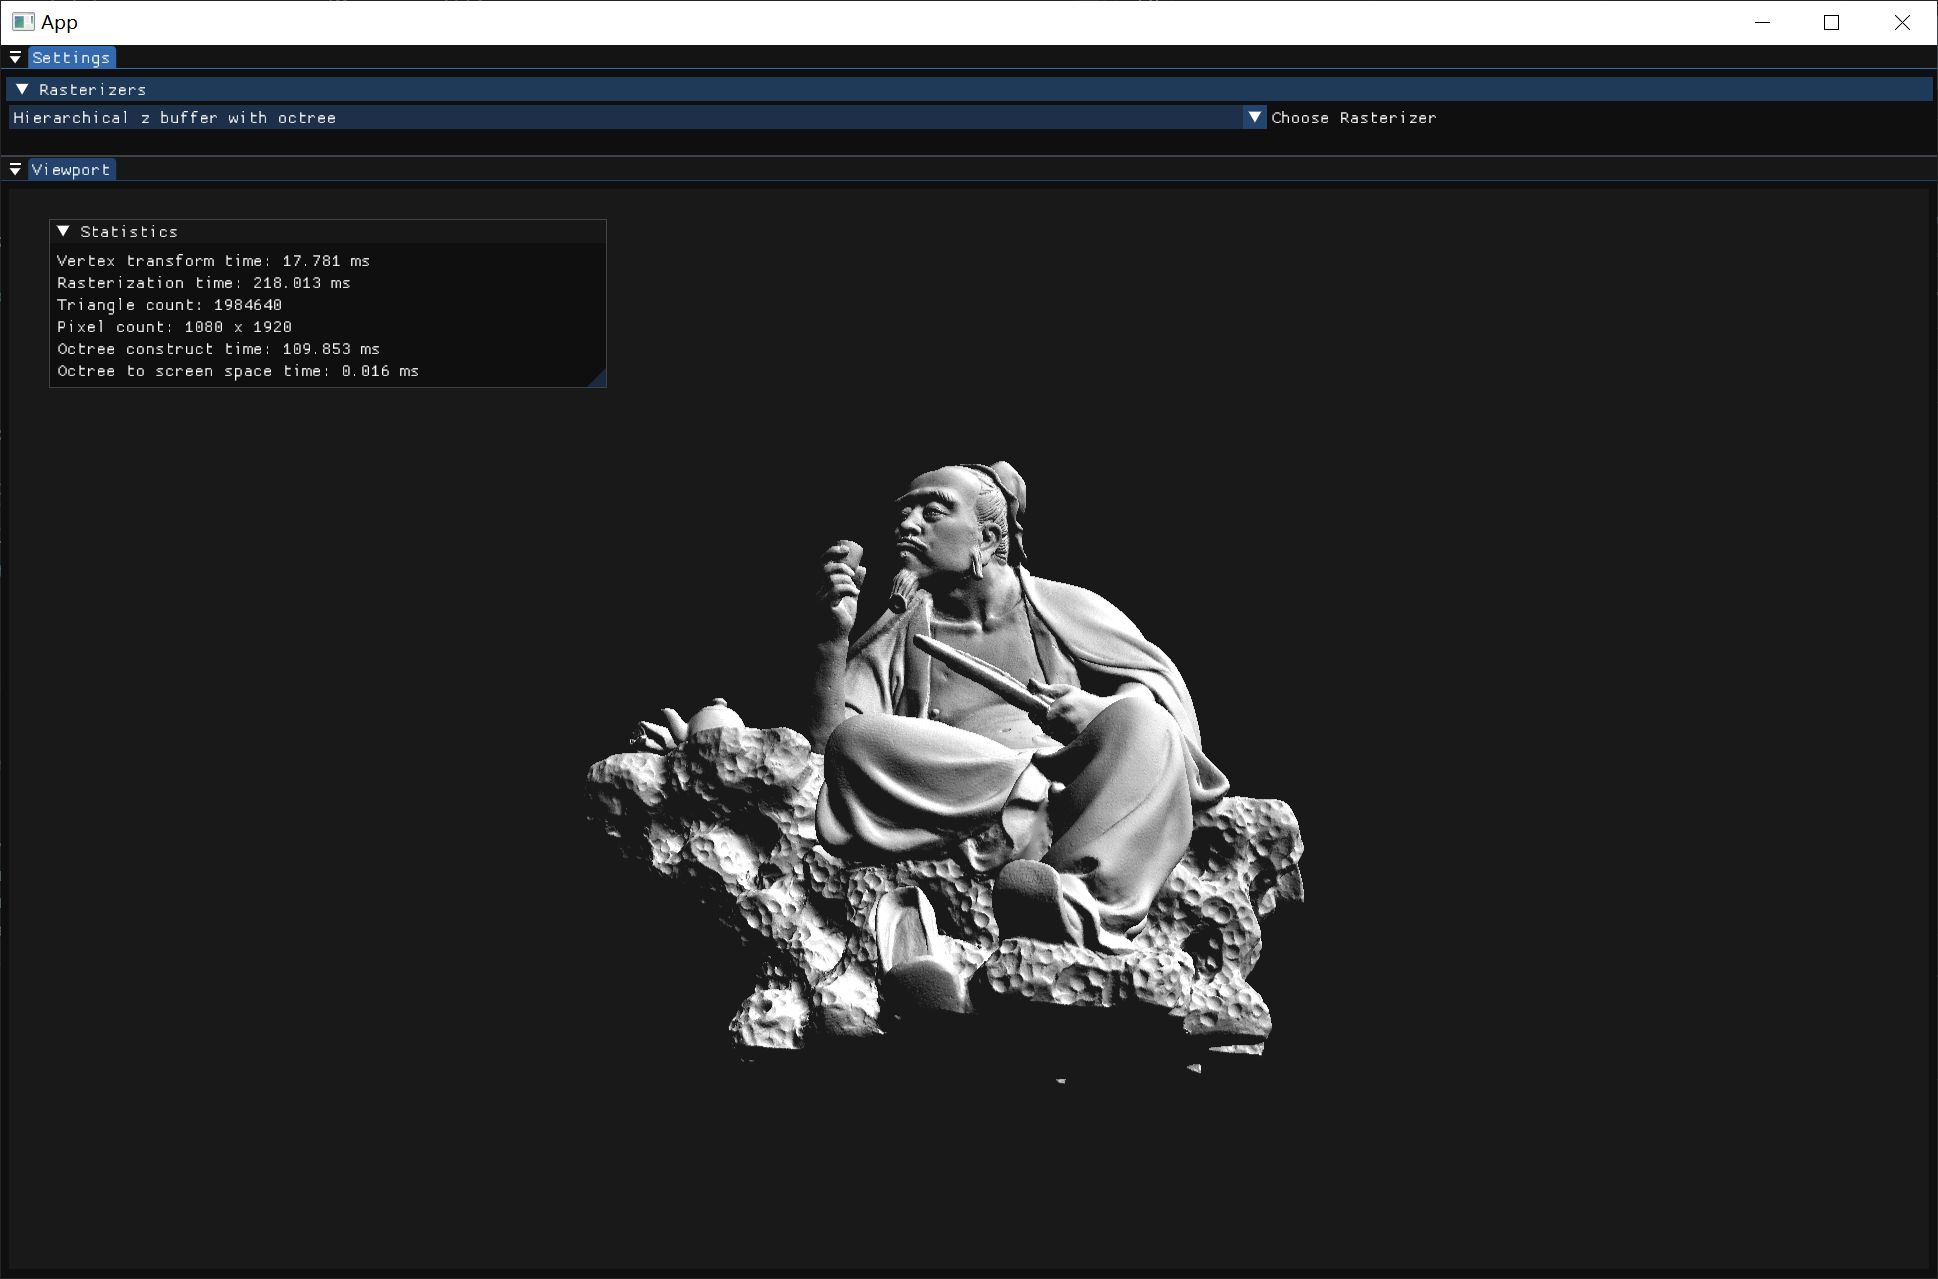The width and height of the screenshot is (1938, 1279).
Task: Click the Octree construct time line
Action: coord(218,349)
